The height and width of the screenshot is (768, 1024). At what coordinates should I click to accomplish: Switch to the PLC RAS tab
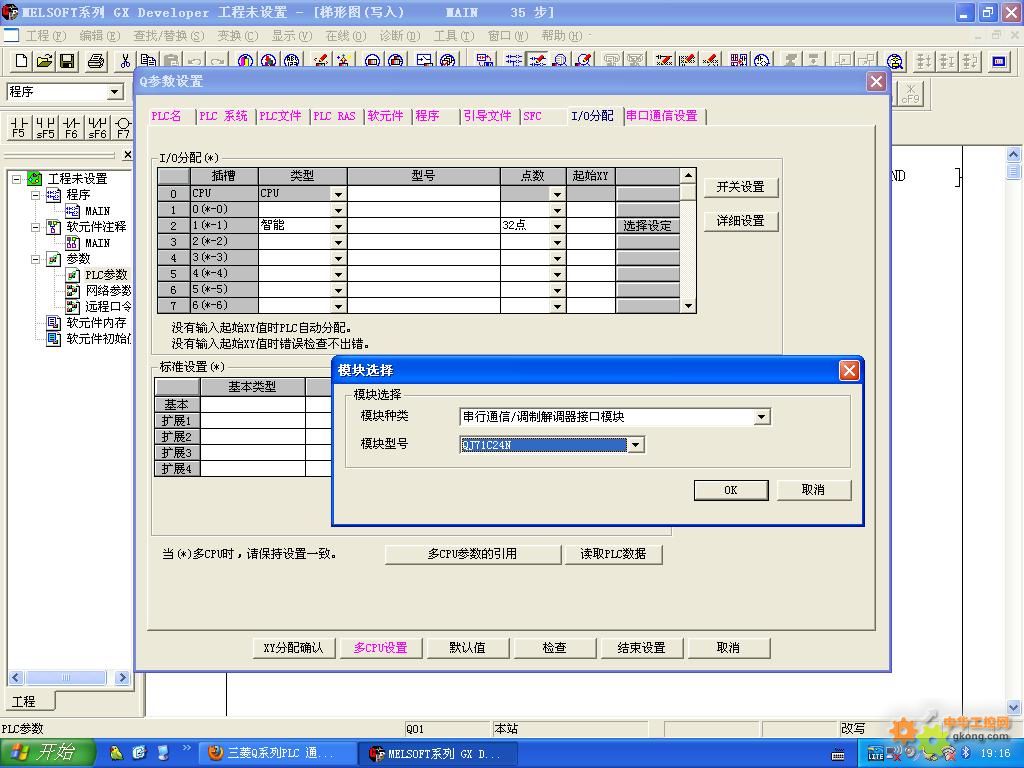334,116
